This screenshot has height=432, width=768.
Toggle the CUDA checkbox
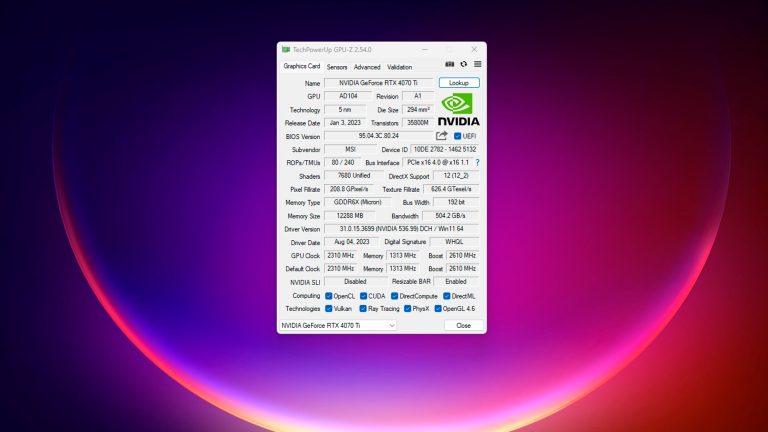(x=363, y=296)
